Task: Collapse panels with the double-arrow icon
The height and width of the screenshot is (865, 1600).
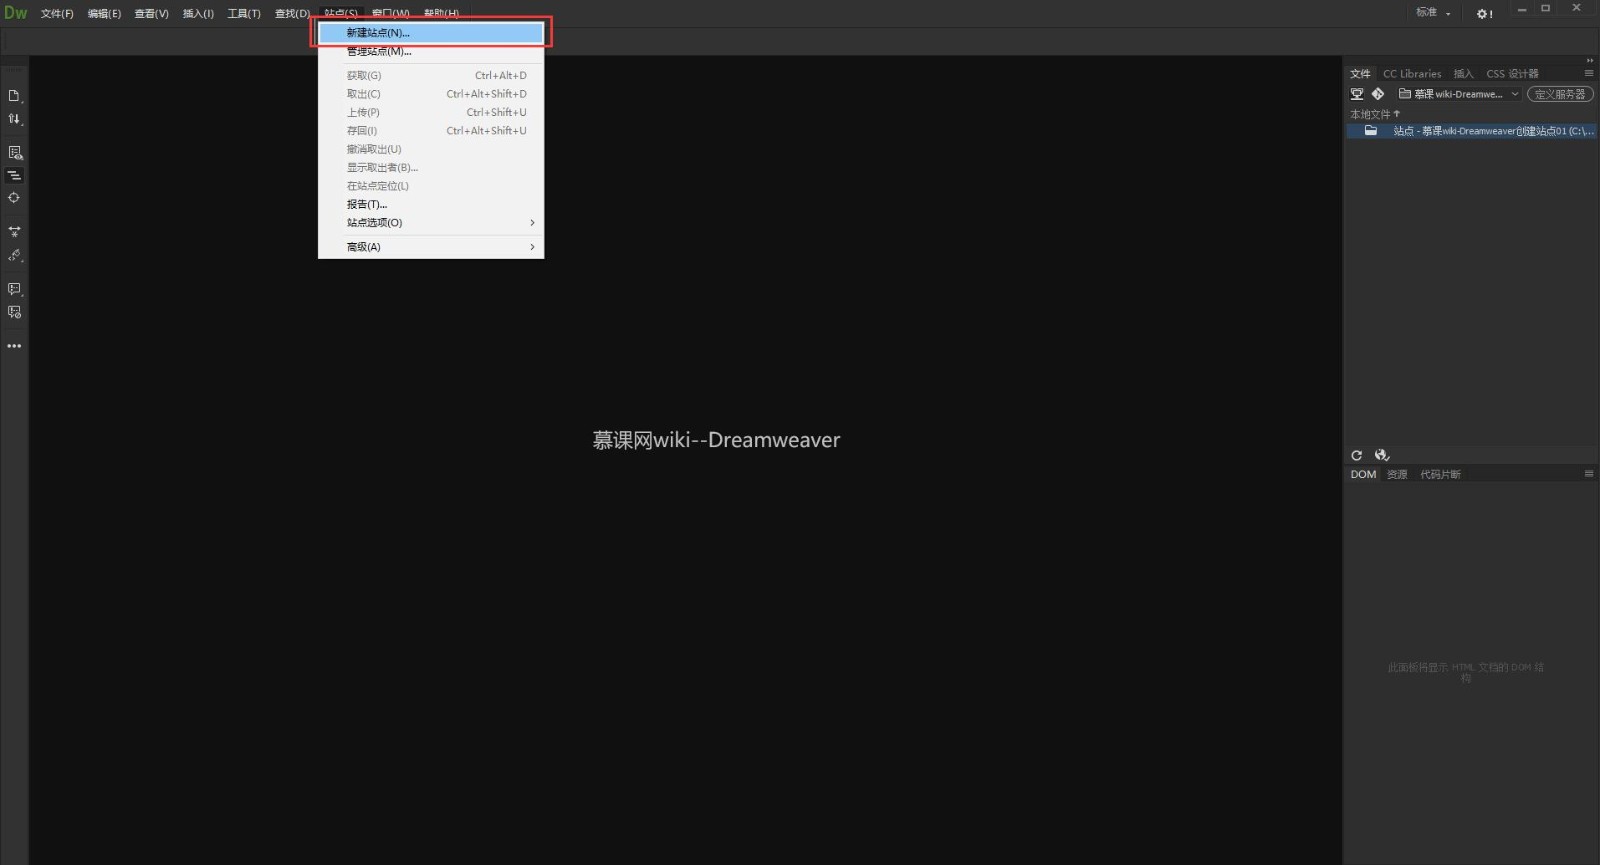Action: click(1590, 60)
